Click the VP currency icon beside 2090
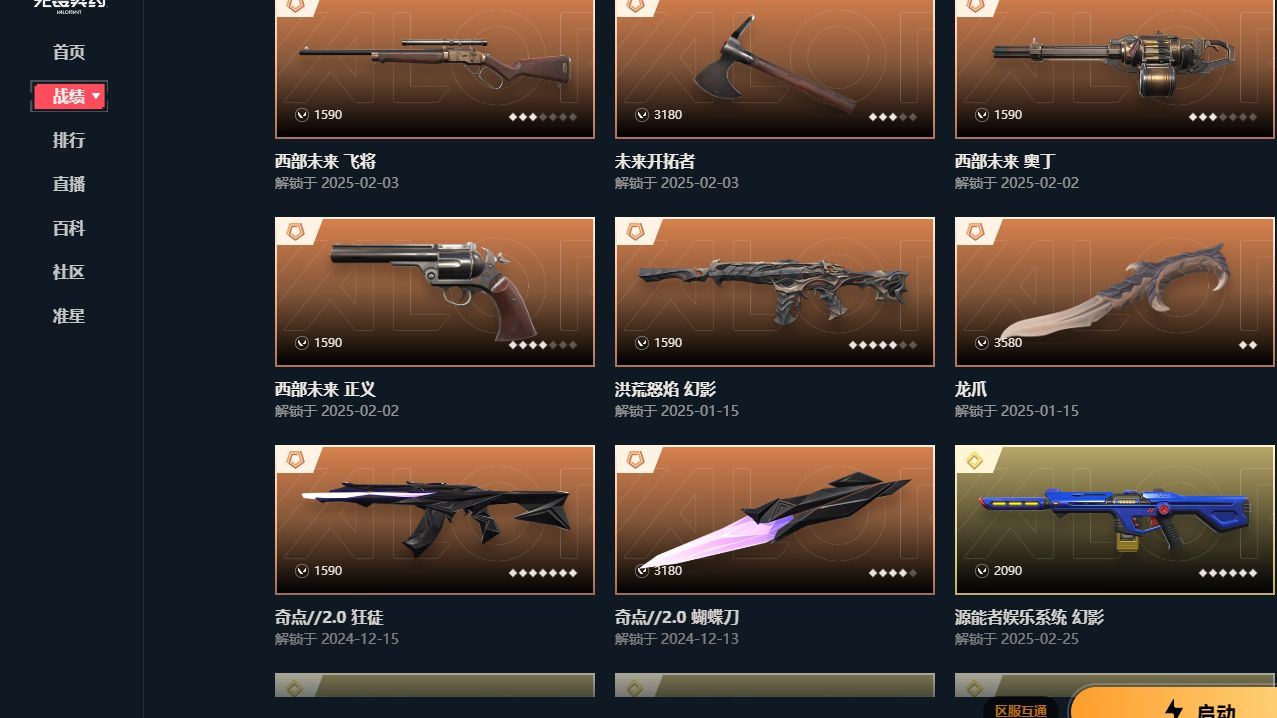The height and width of the screenshot is (718, 1277). pyautogui.click(x=982, y=571)
